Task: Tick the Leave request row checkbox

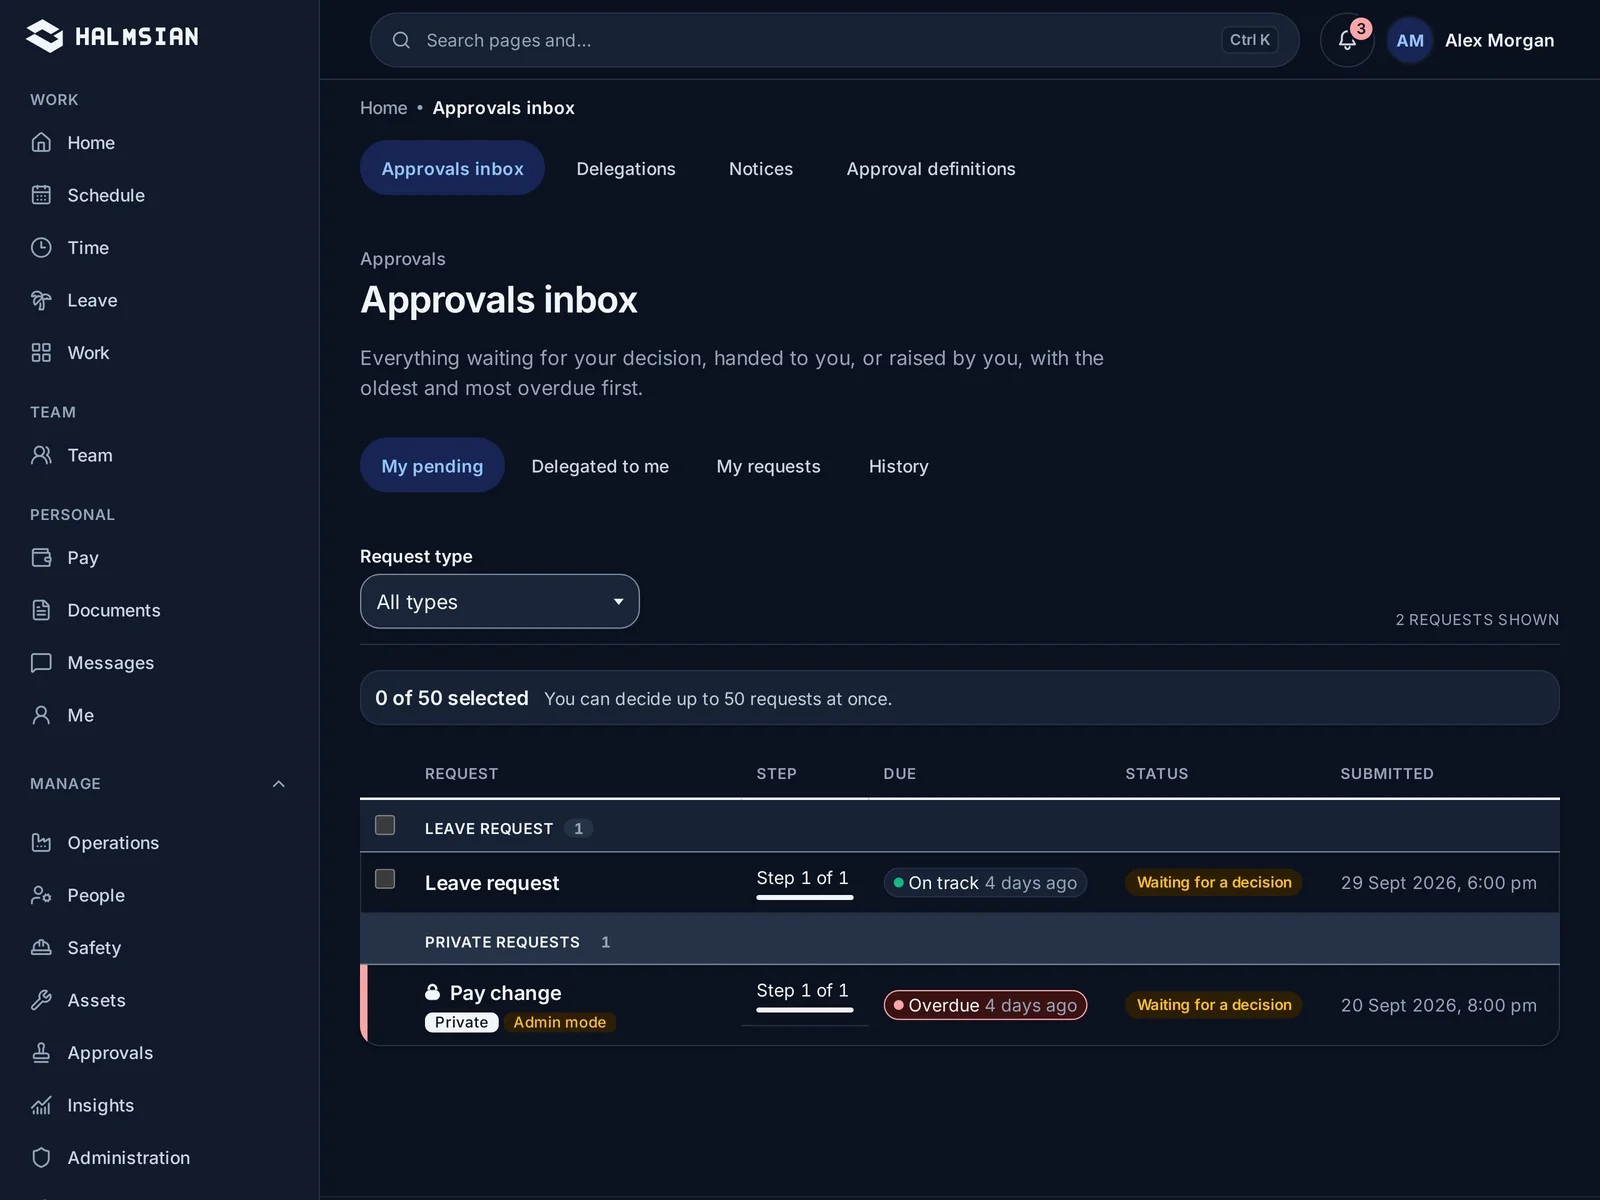Action: [385, 879]
